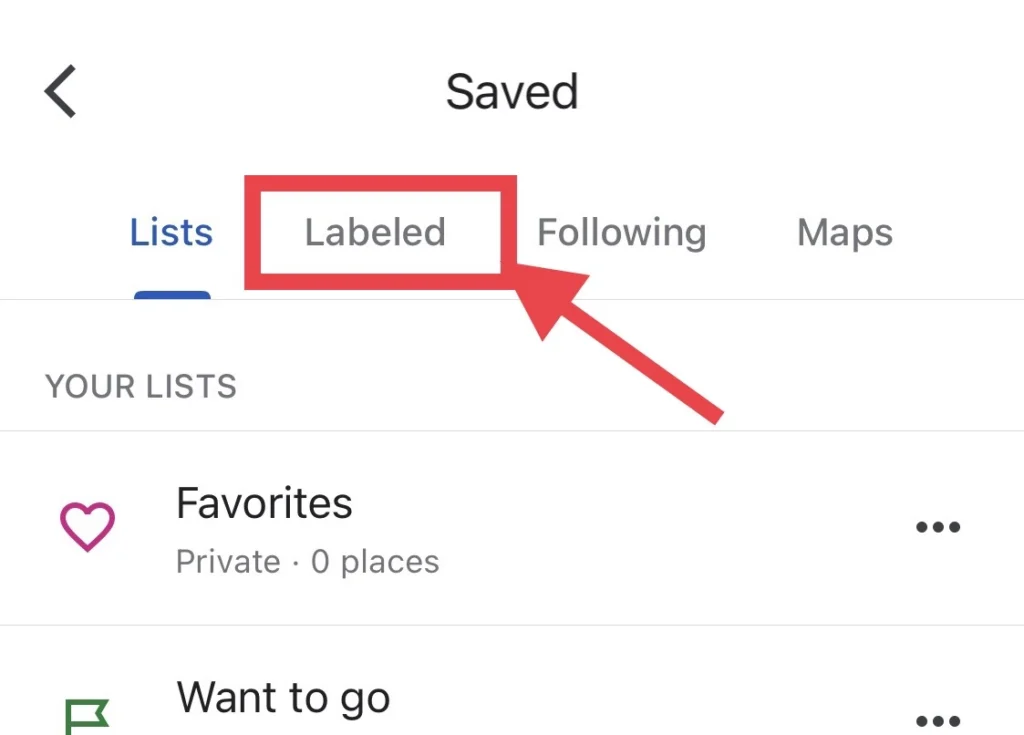Viewport: 1024px width, 735px height.
Task: Switch to the Following tab
Action: (622, 233)
